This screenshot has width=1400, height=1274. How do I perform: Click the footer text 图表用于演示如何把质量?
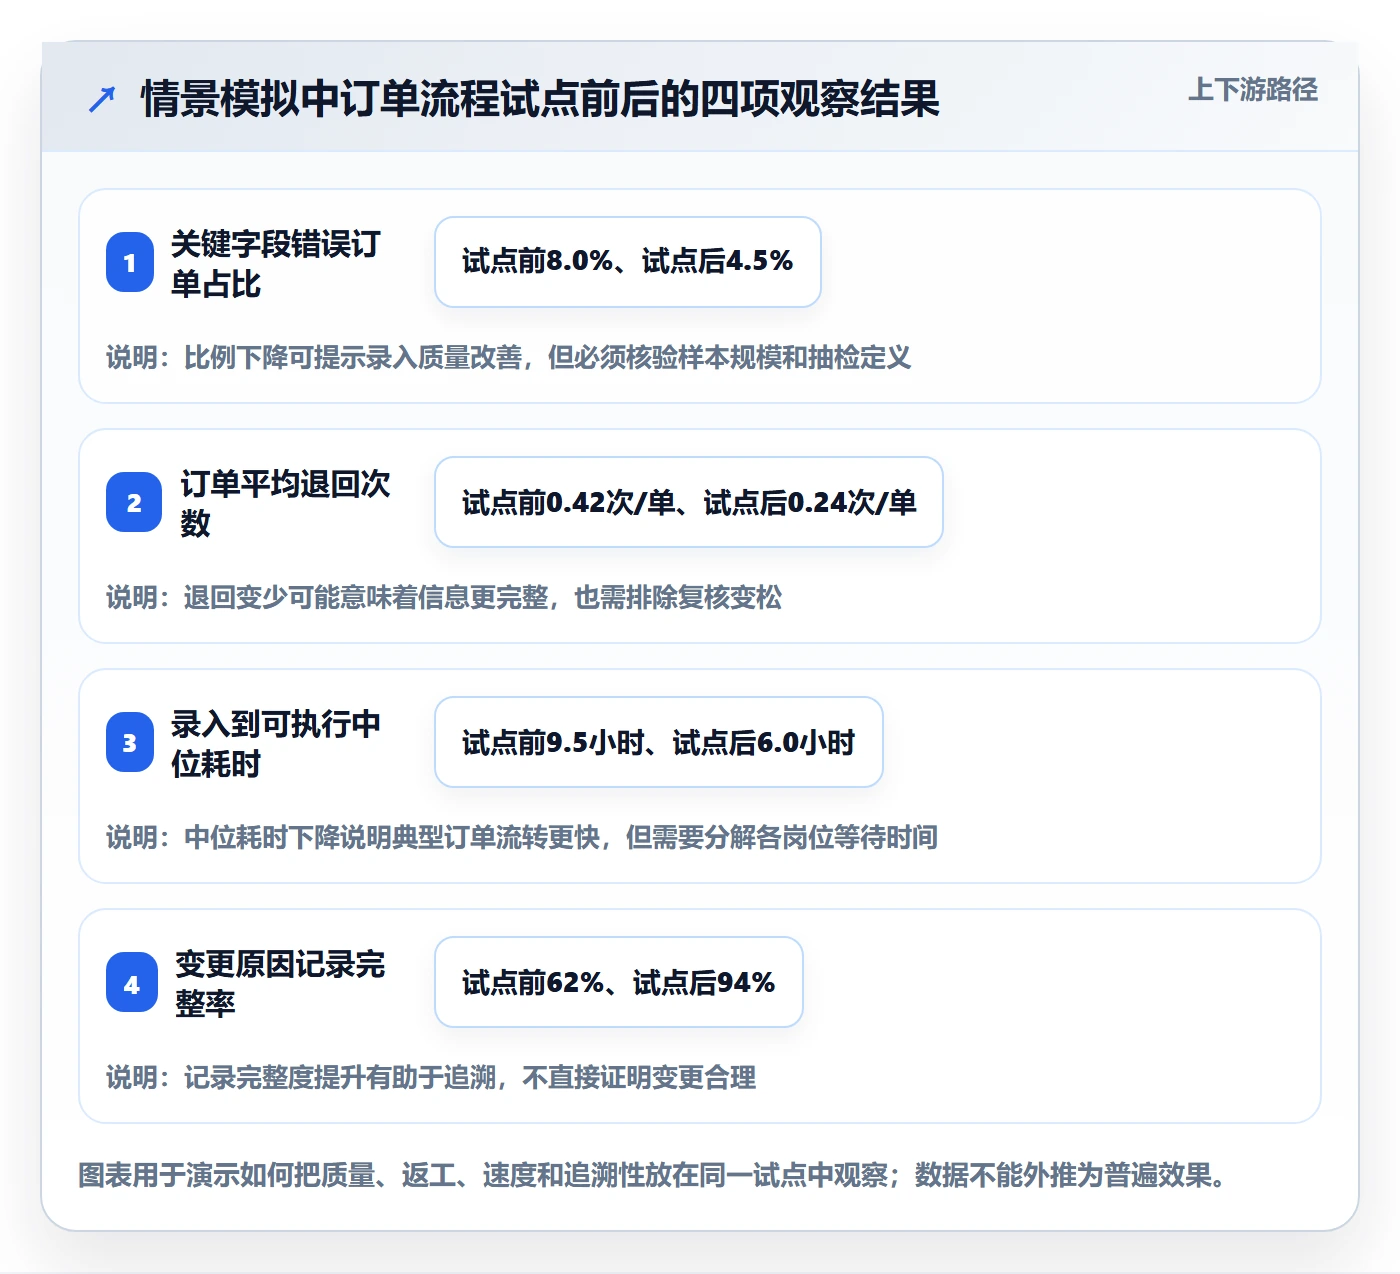[x=227, y=1175]
